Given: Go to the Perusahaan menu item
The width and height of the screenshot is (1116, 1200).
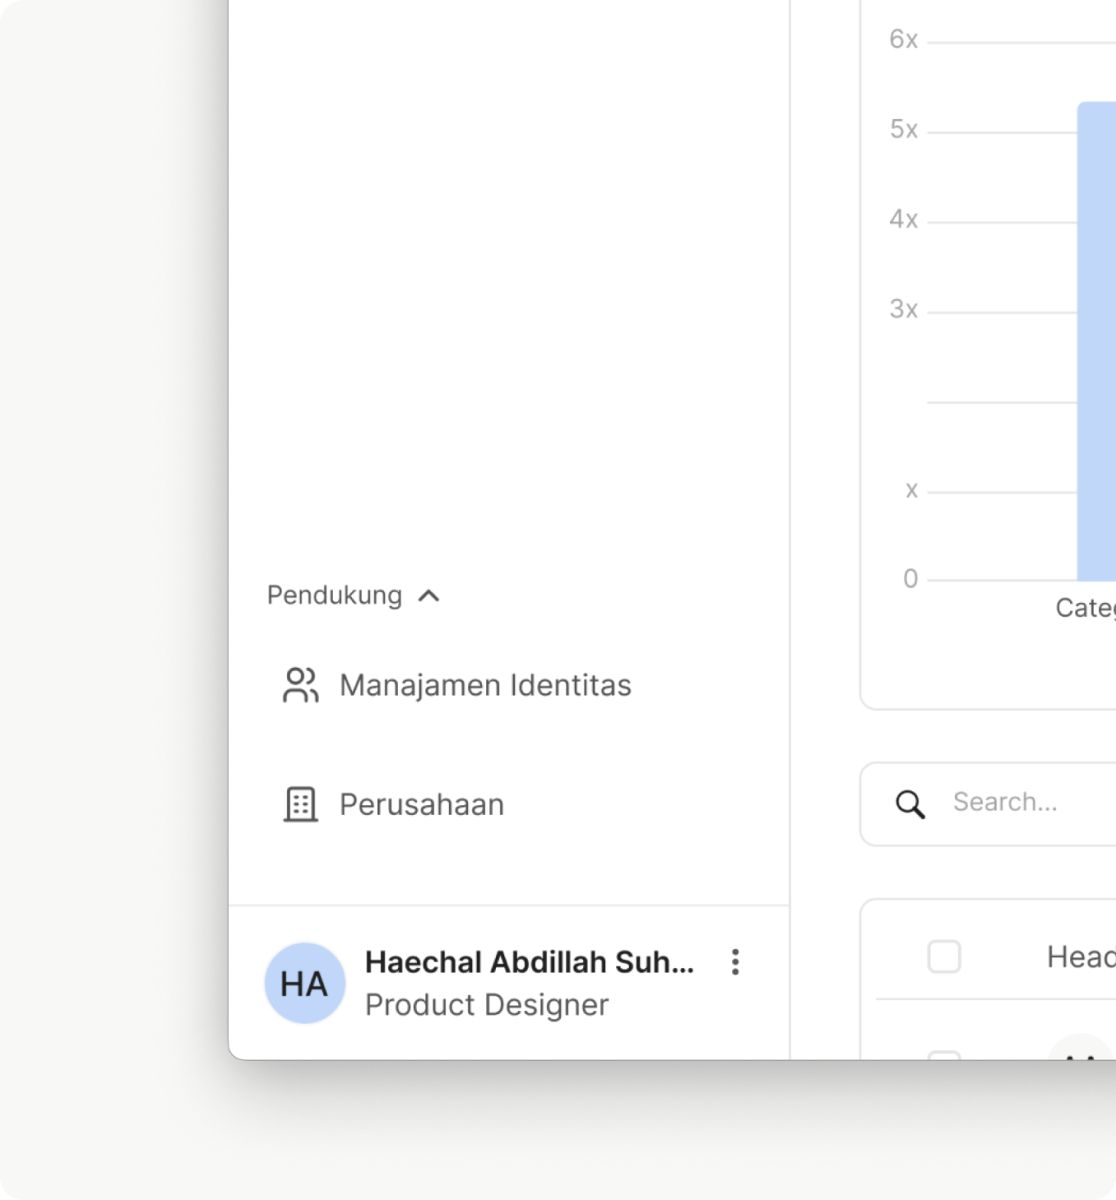Looking at the screenshot, I should 421,804.
